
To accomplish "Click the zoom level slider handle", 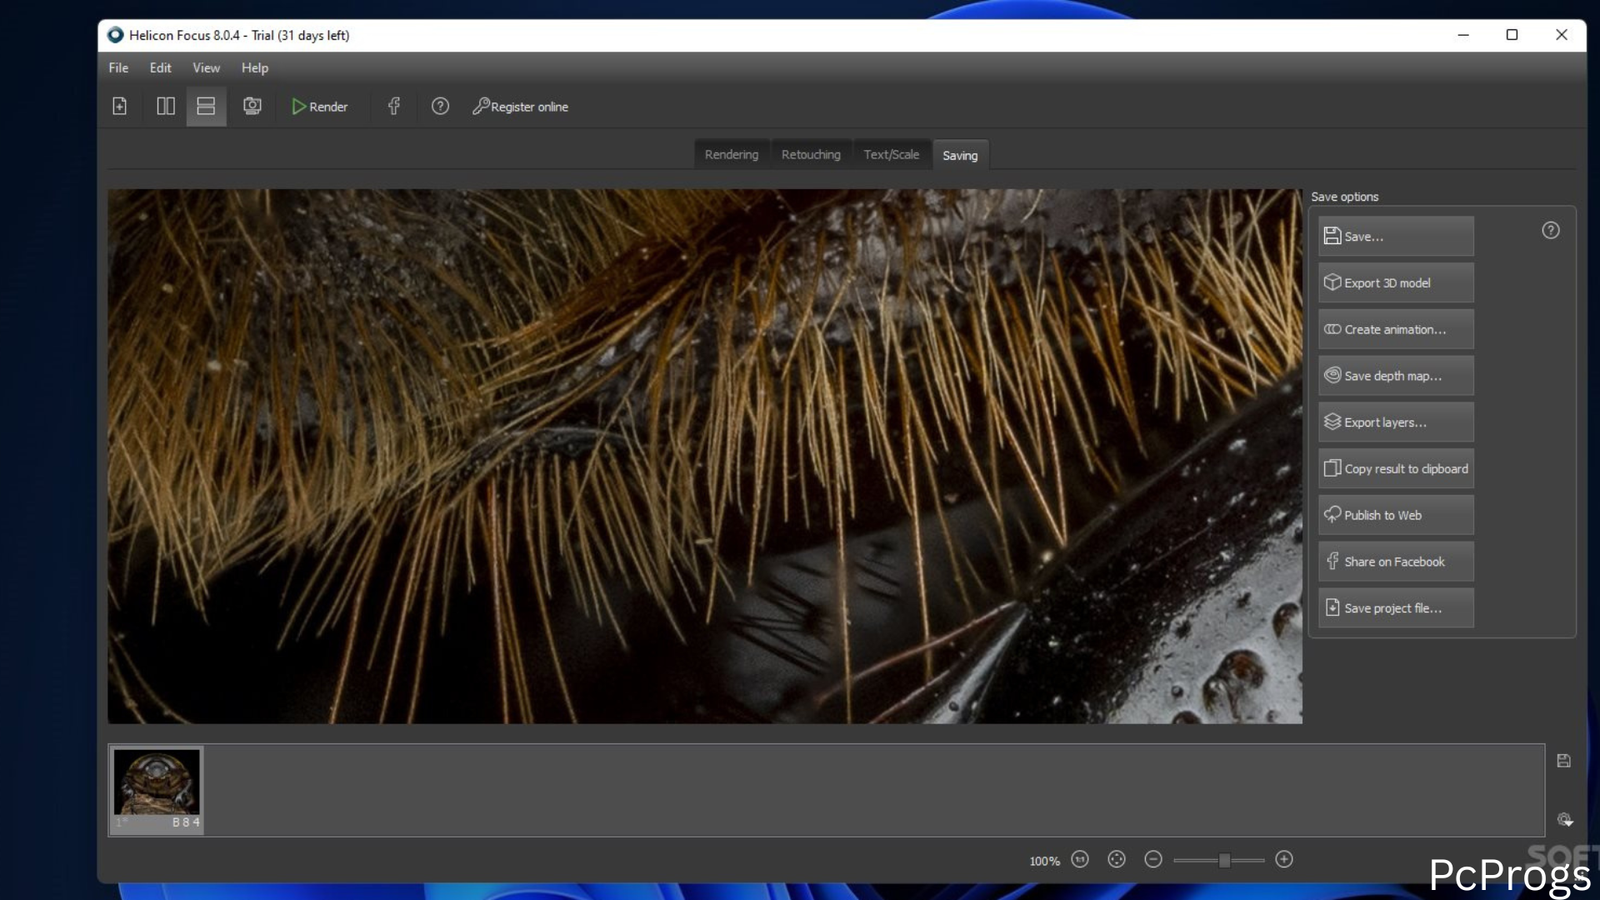I will pos(1224,860).
